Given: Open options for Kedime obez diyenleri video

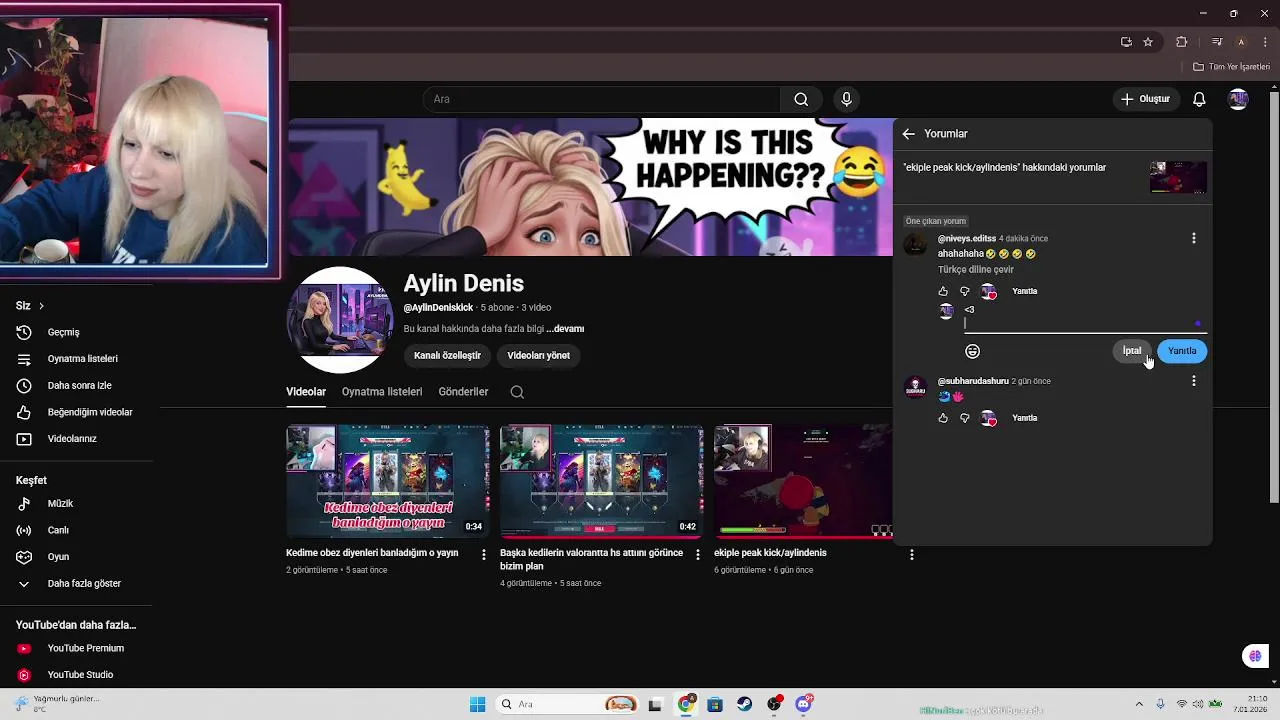Looking at the screenshot, I should click(484, 555).
